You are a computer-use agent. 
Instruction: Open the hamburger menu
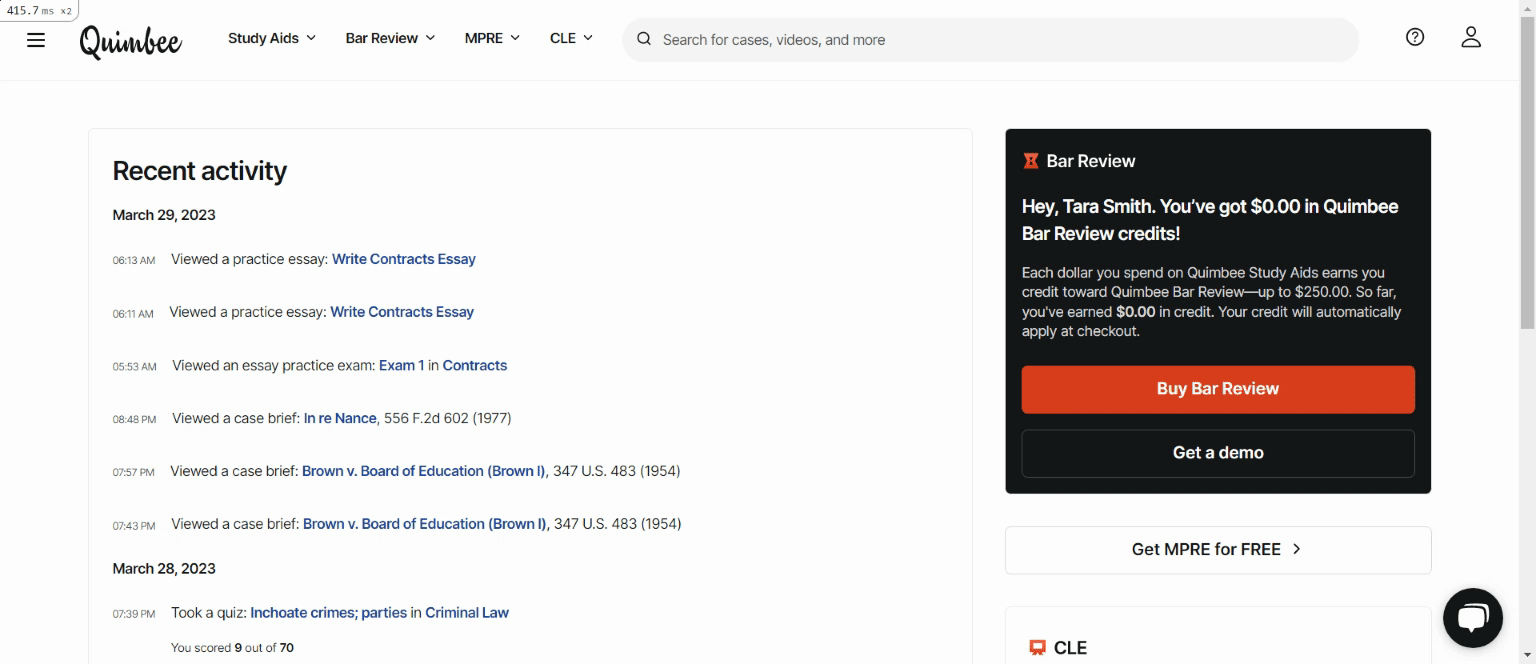pyautogui.click(x=36, y=40)
